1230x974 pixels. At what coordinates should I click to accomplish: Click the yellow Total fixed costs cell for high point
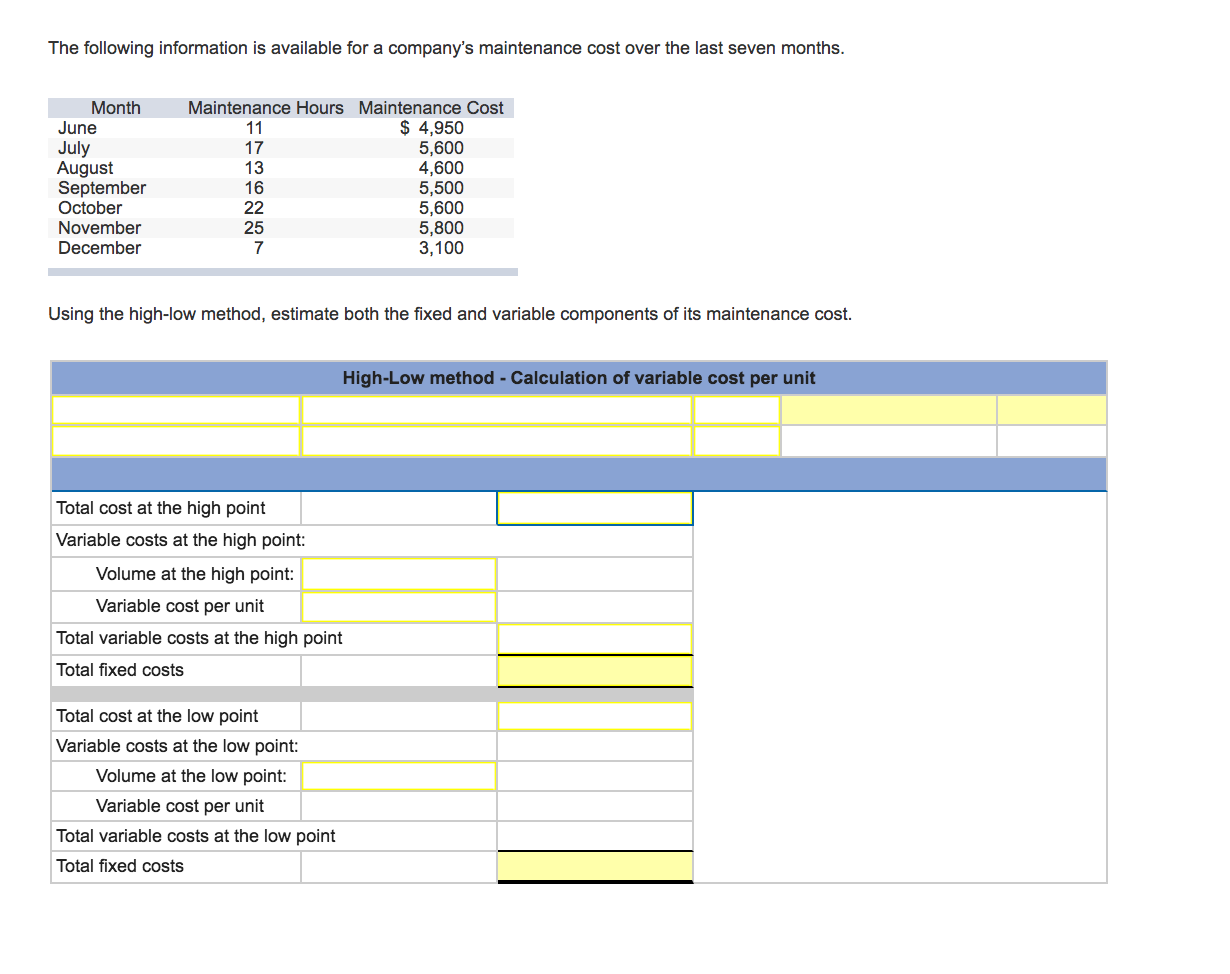click(594, 669)
